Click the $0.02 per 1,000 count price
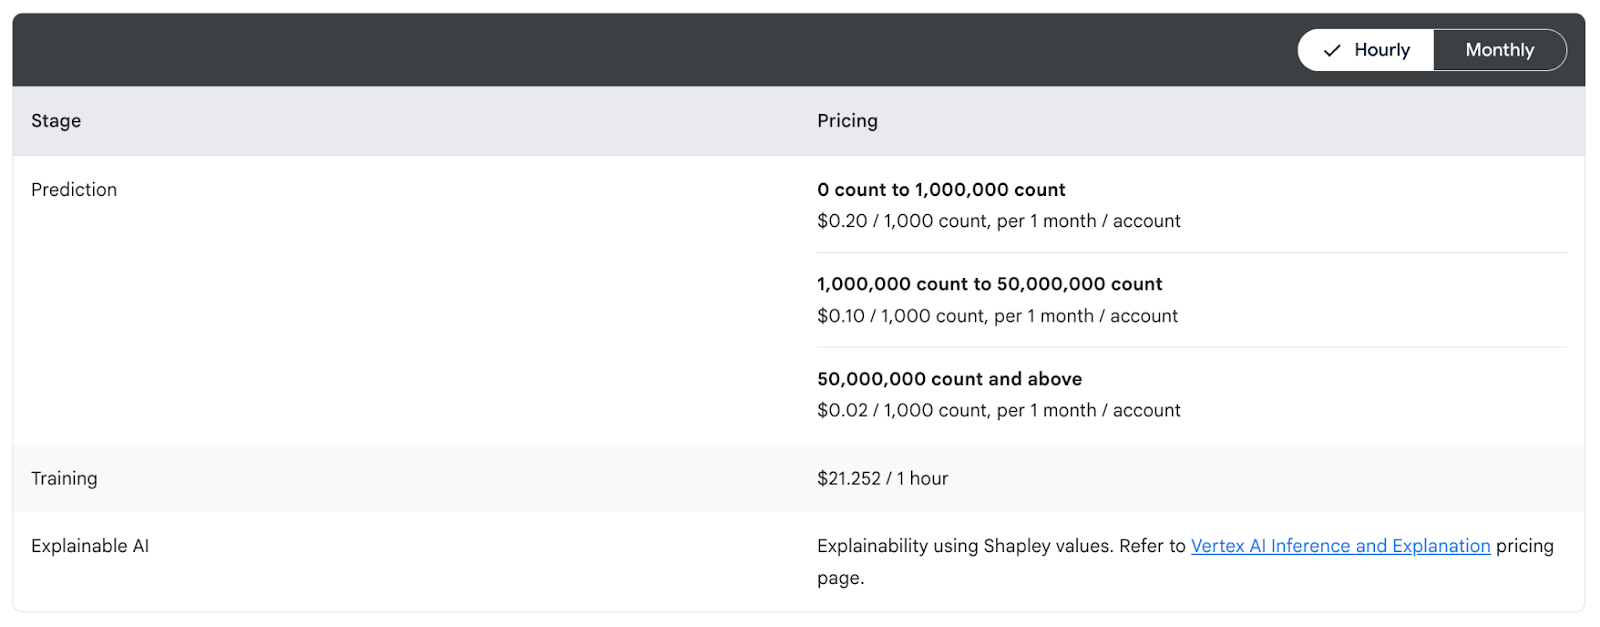Image resolution: width=1600 pixels, height=627 pixels. [998, 410]
